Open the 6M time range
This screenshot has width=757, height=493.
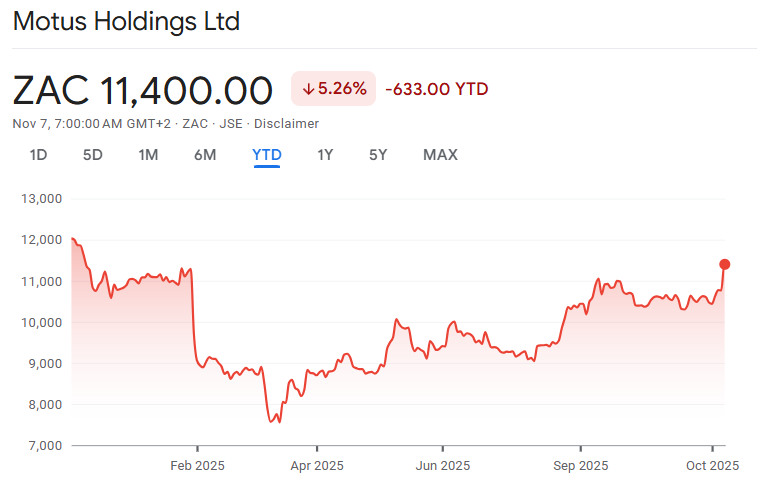coord(205,155)
